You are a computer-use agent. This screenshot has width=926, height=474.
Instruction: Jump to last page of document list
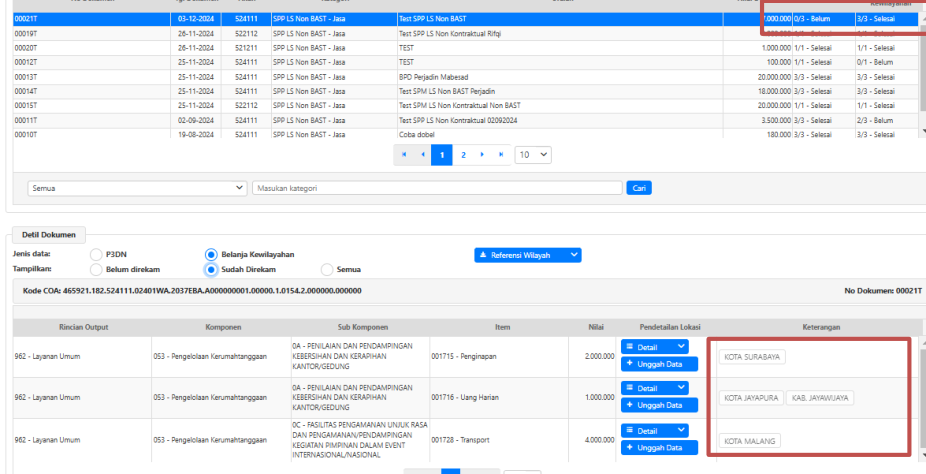(x=500, y=155)
